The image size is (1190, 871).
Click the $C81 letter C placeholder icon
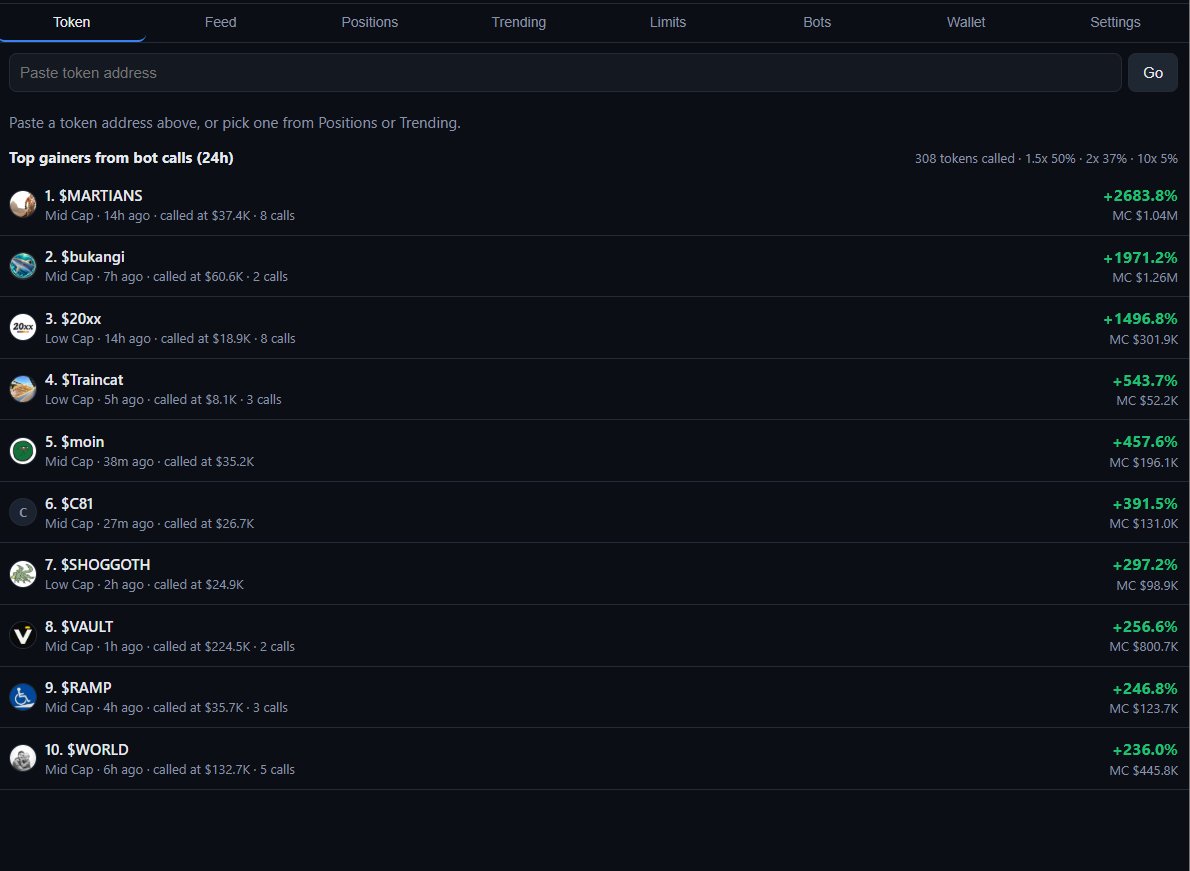click(x=23, y=513)
